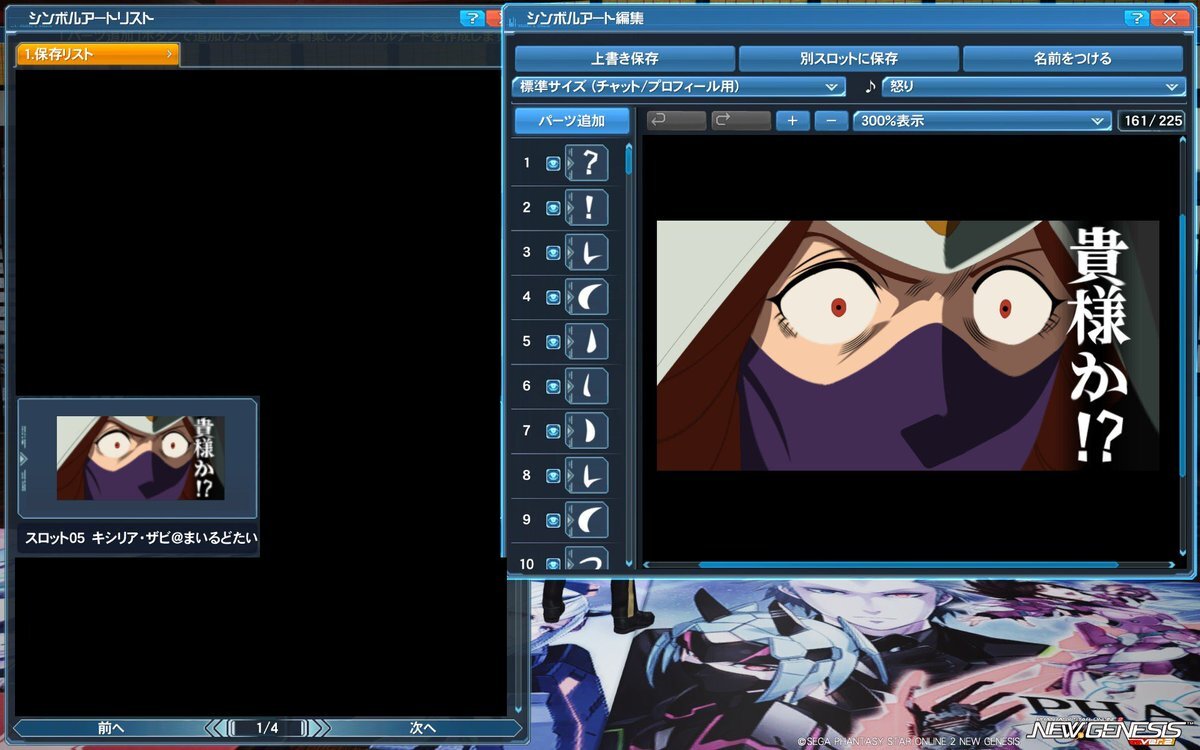Select layer 10 part icon
This screenshot has width=1200, height=750.
click(588, 559)
